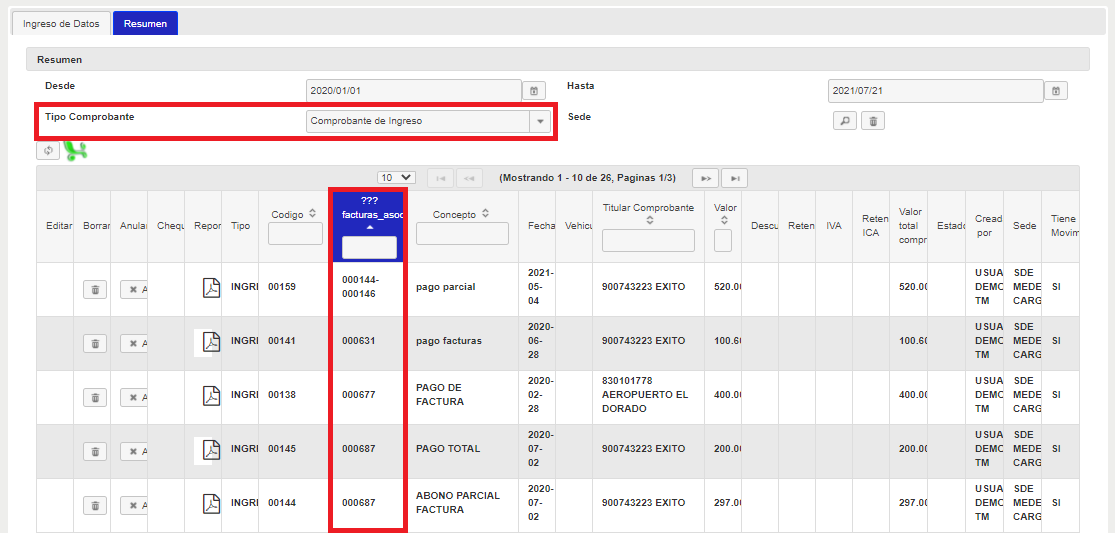Open the Desde date calendar picker
This screenshot has width=1118, height=533.
pyautogui.click(x=534, y=91)
